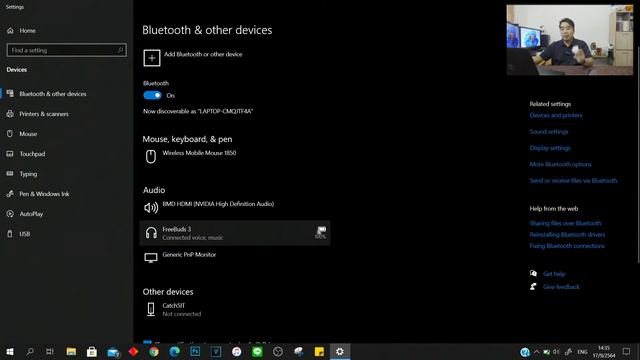The width and height of the screenshot is (640, 360).
Task: Click the FreeBuds 3 battery level indicator
Action: coord(321,233)
